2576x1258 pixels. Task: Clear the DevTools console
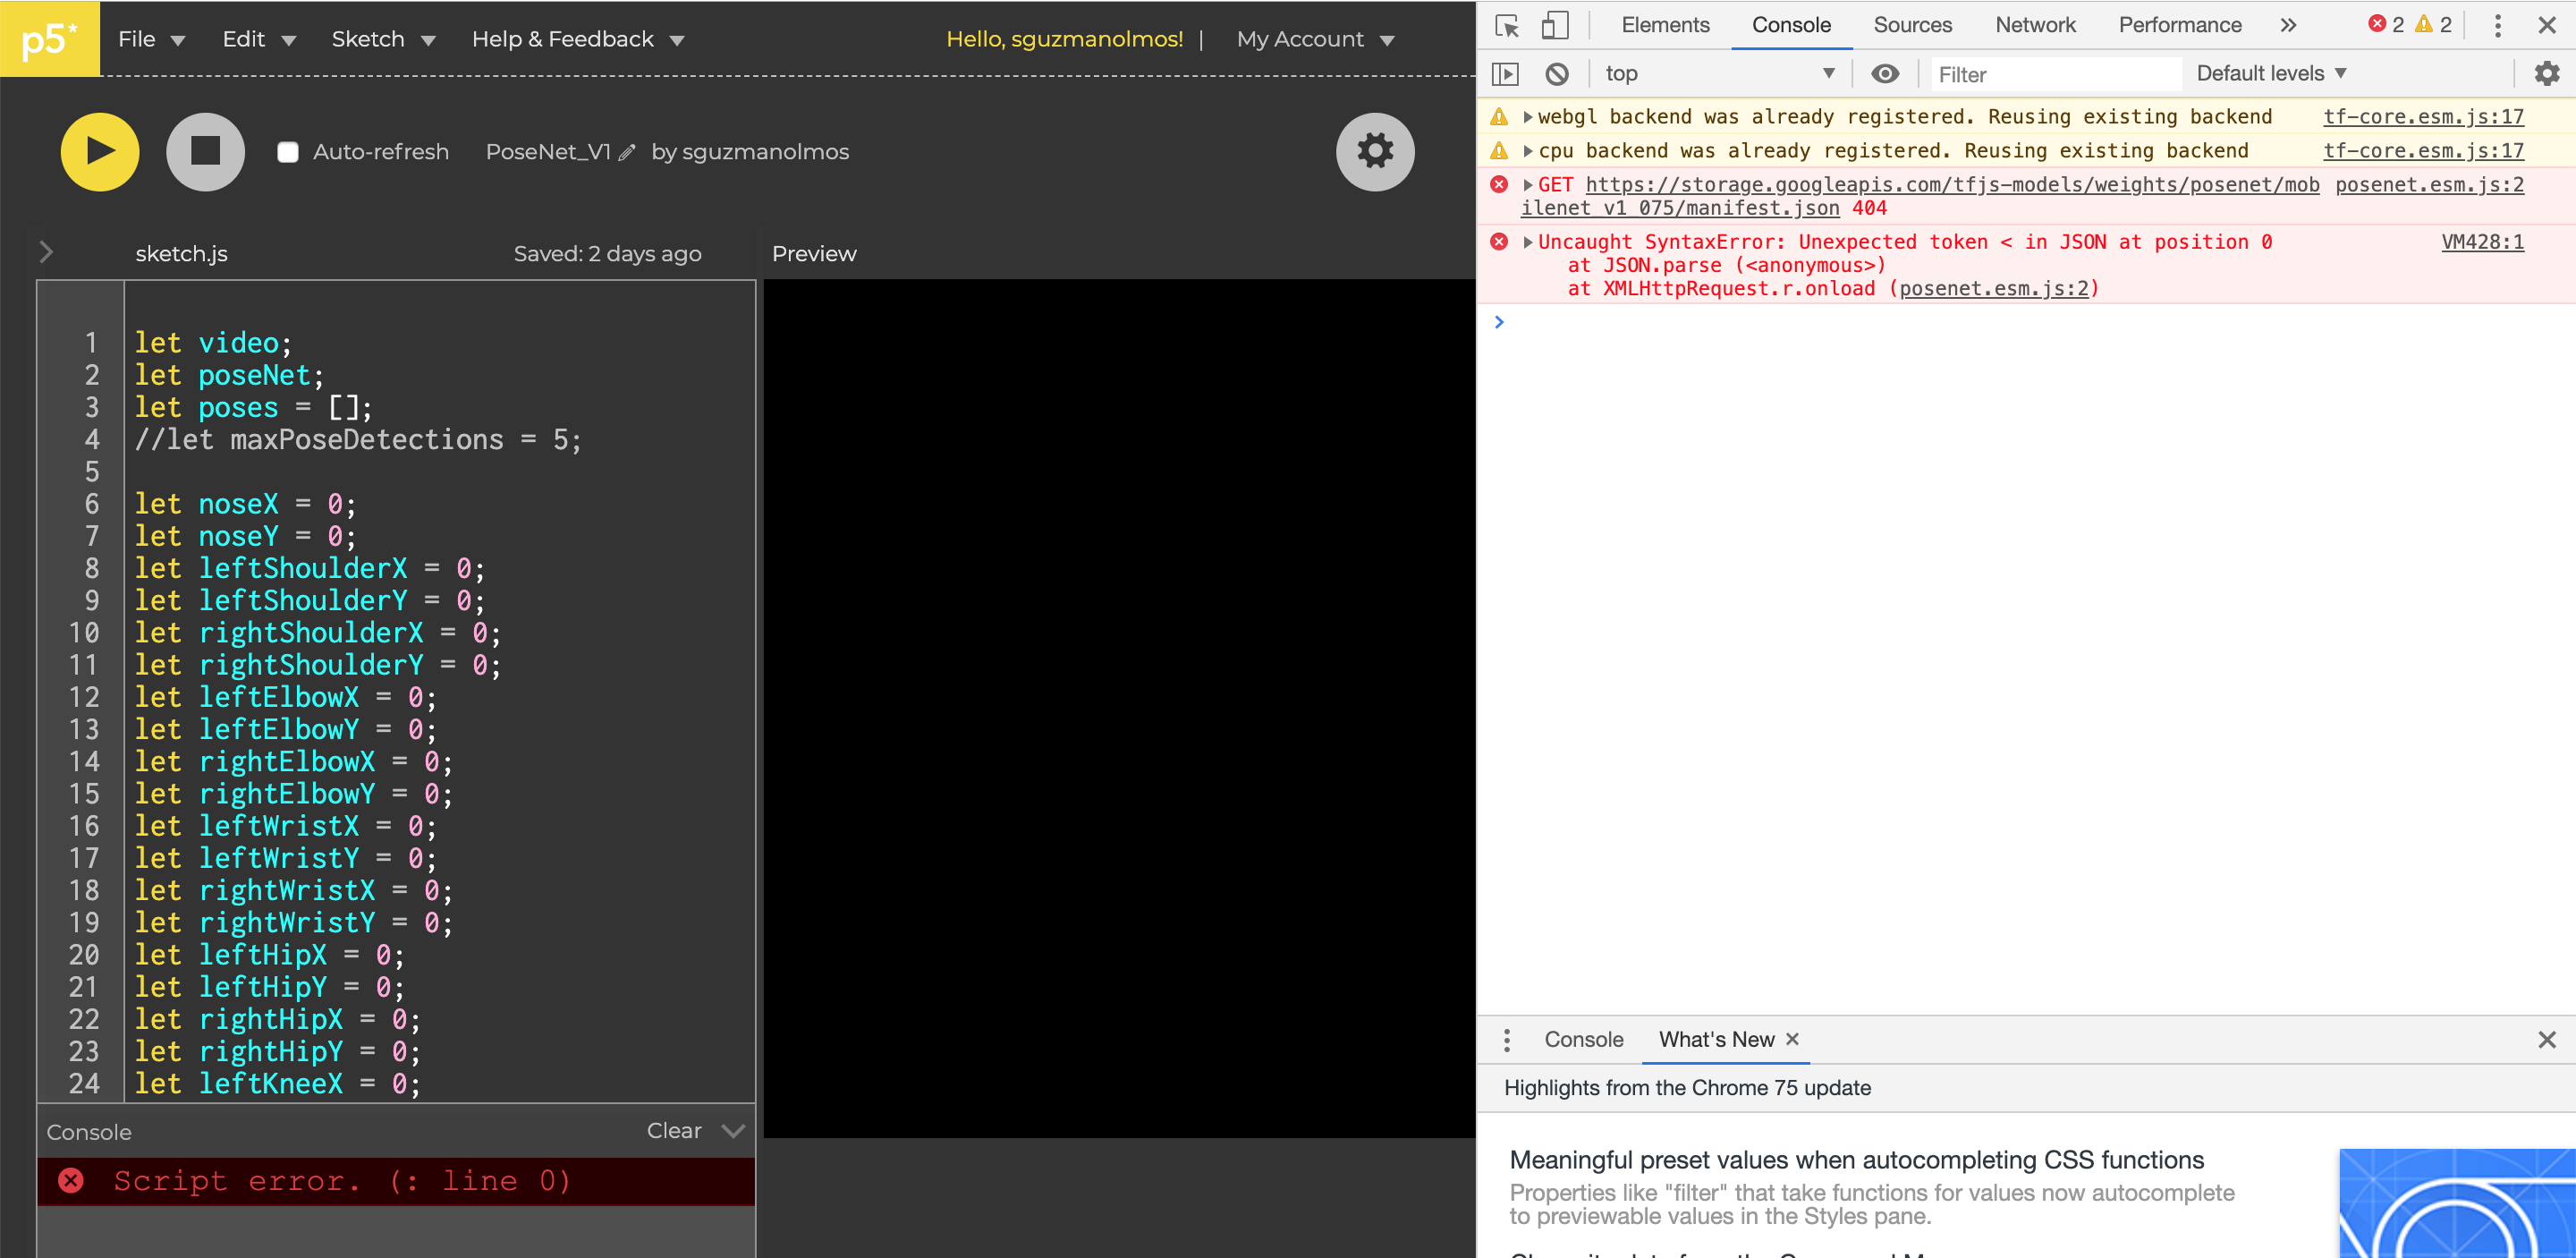click(1556, 74)
